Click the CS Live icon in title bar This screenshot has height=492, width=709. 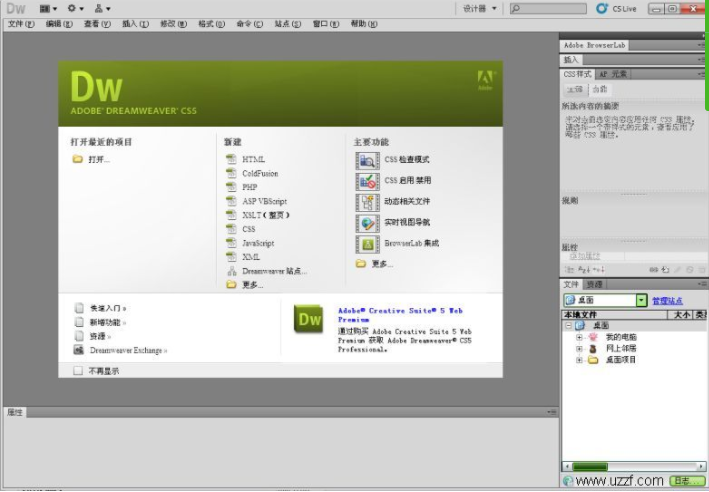(602, 8)
